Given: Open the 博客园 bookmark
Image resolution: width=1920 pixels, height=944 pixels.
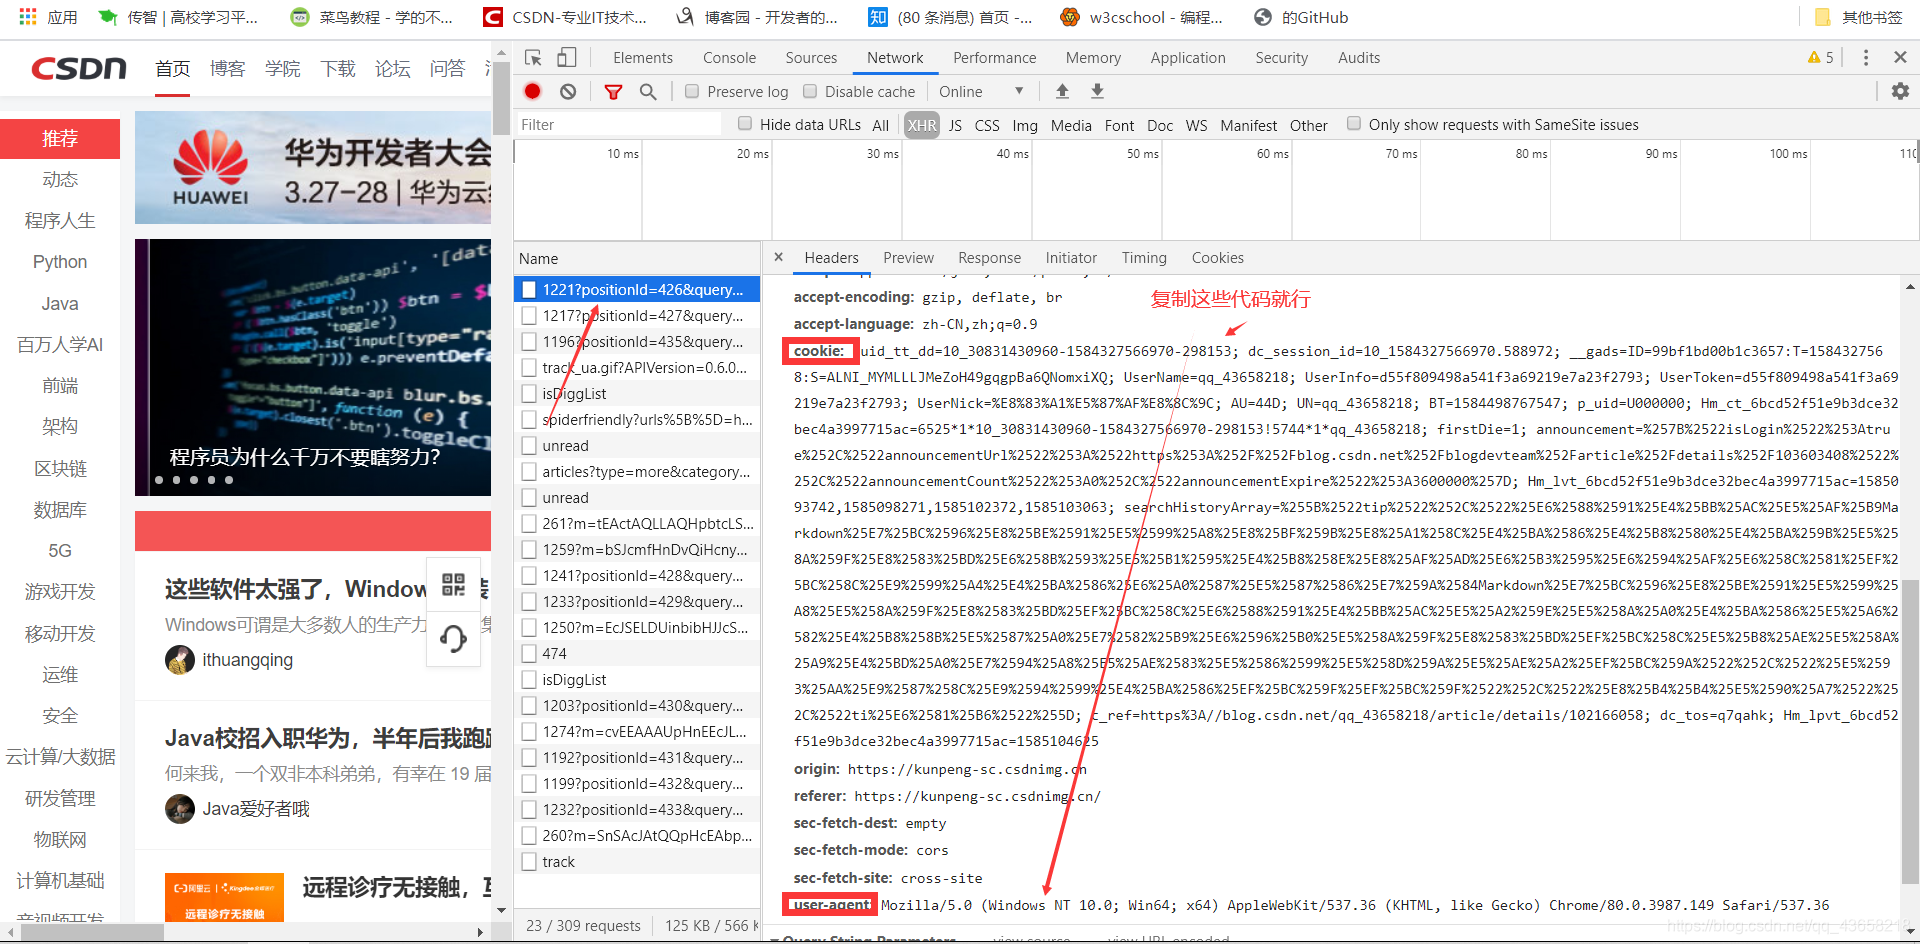Looking at the screenshot, I should pos(757,17).
